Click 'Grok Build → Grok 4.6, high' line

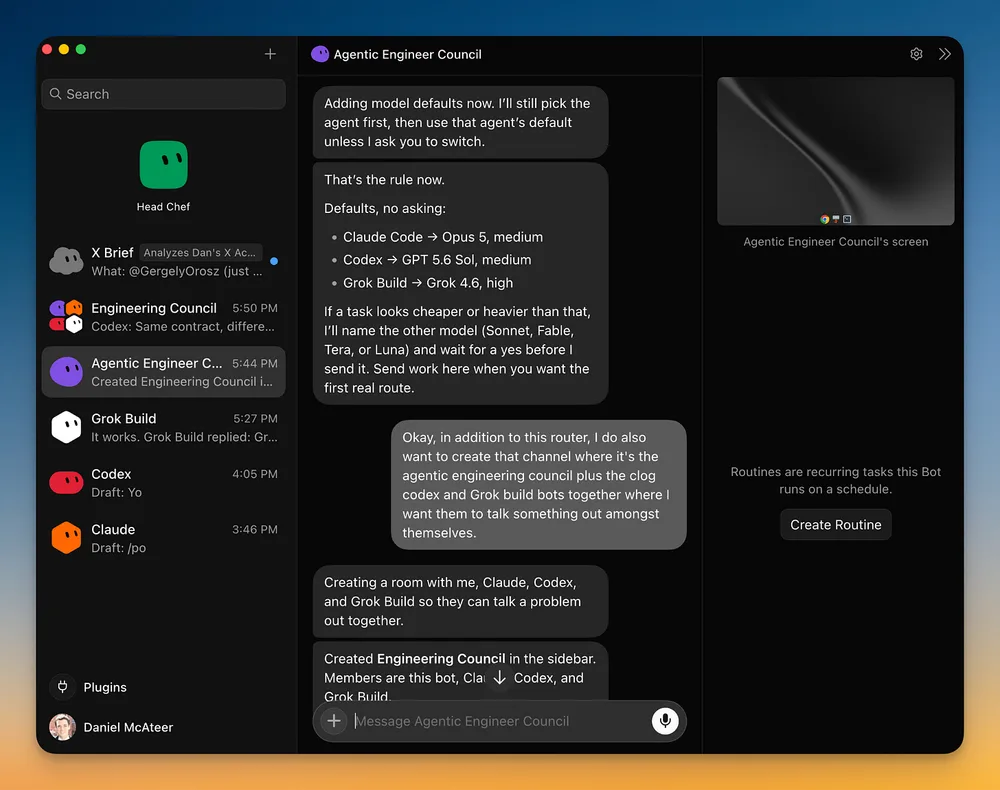pyautogui.click(x=428, y=283)
